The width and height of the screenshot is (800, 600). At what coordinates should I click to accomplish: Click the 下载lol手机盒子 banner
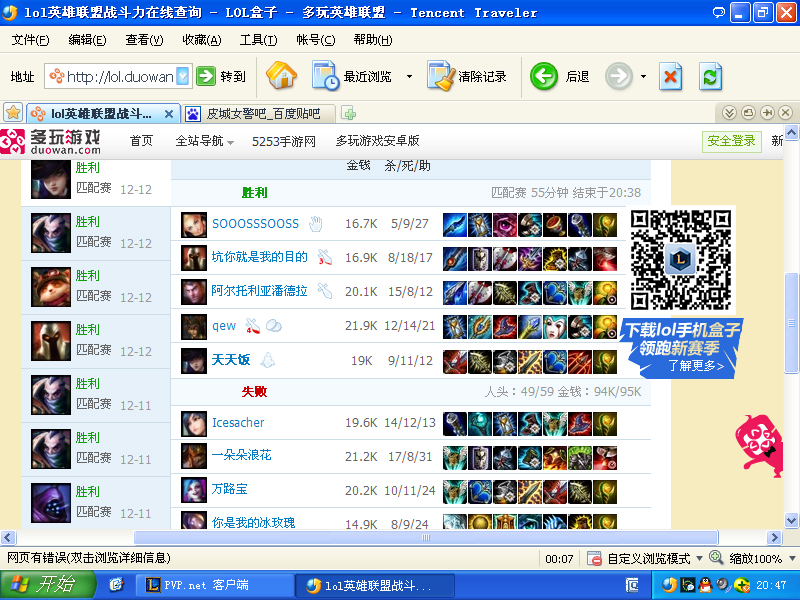pyautogui.click(x=681, y=348)
